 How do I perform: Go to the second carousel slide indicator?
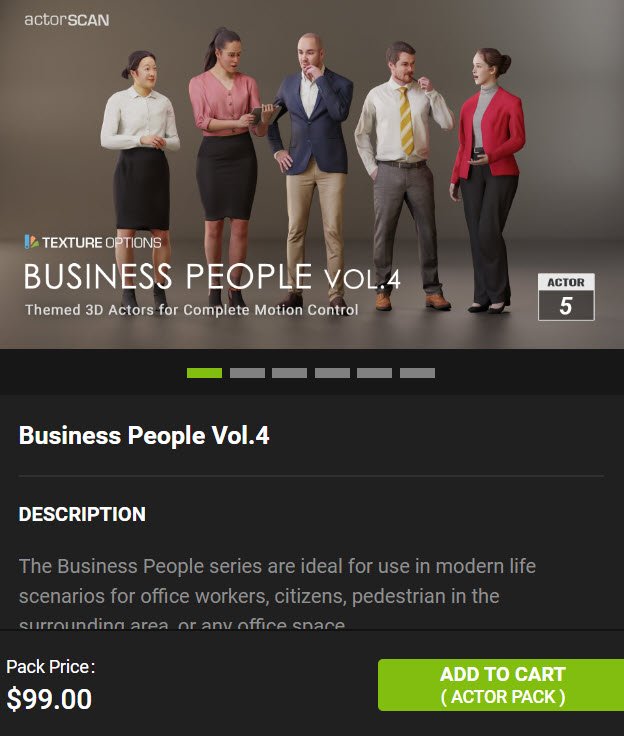(x=247, y=373)
